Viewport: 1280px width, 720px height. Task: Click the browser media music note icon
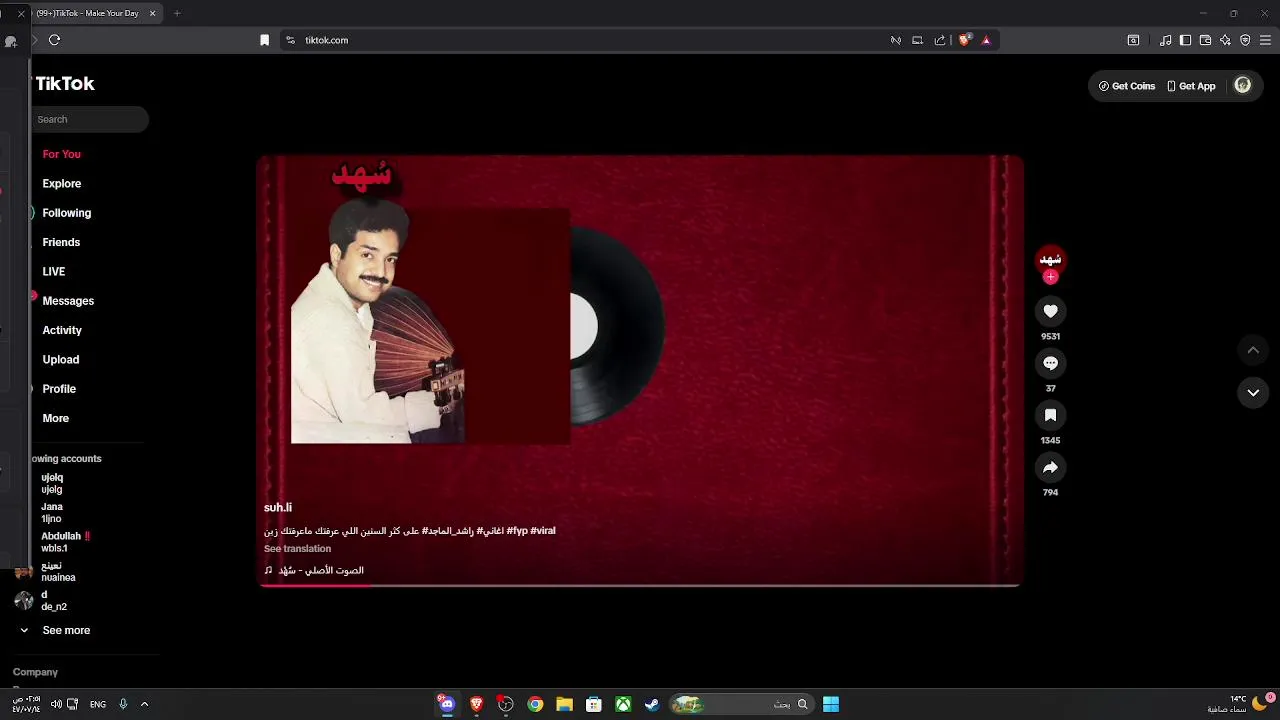(1166, 40)
